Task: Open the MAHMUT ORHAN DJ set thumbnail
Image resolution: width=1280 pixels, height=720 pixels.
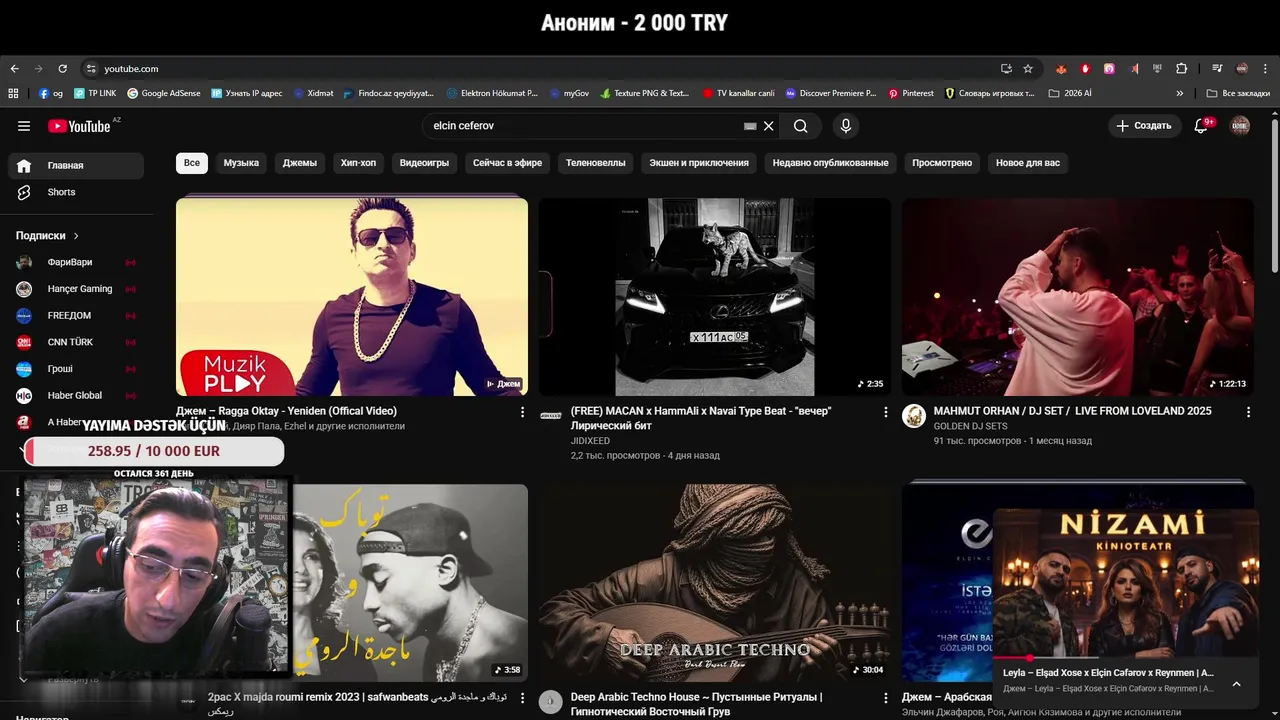Action: (1077, 297)
